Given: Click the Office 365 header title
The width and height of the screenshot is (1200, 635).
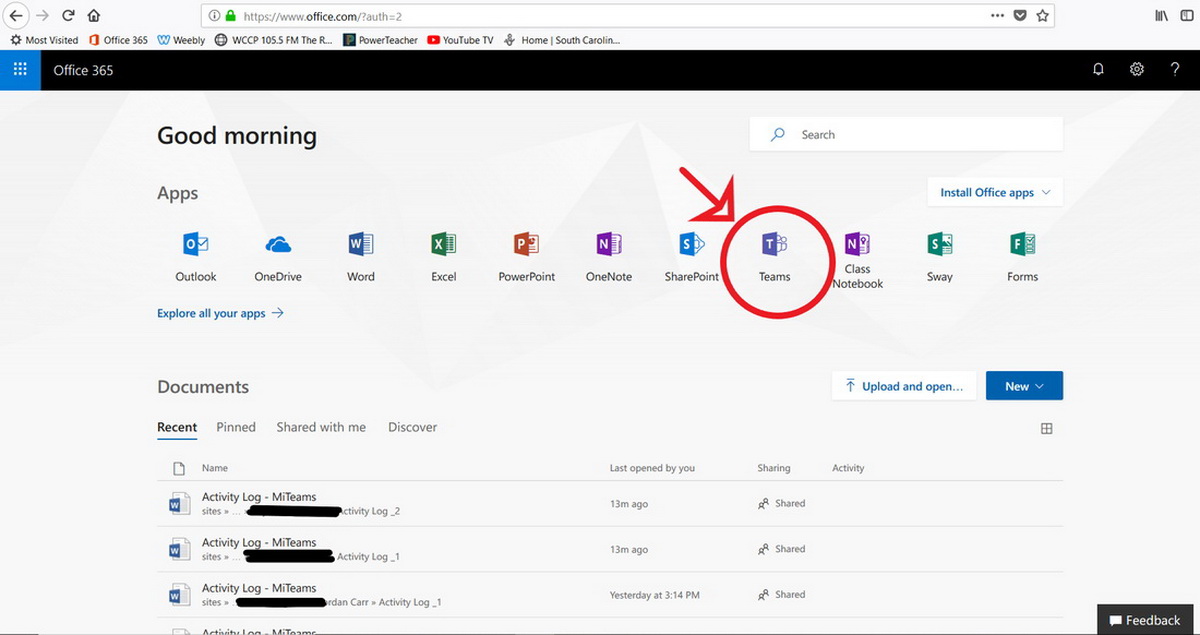Looking at the screenshot, I should pos(83,70).
